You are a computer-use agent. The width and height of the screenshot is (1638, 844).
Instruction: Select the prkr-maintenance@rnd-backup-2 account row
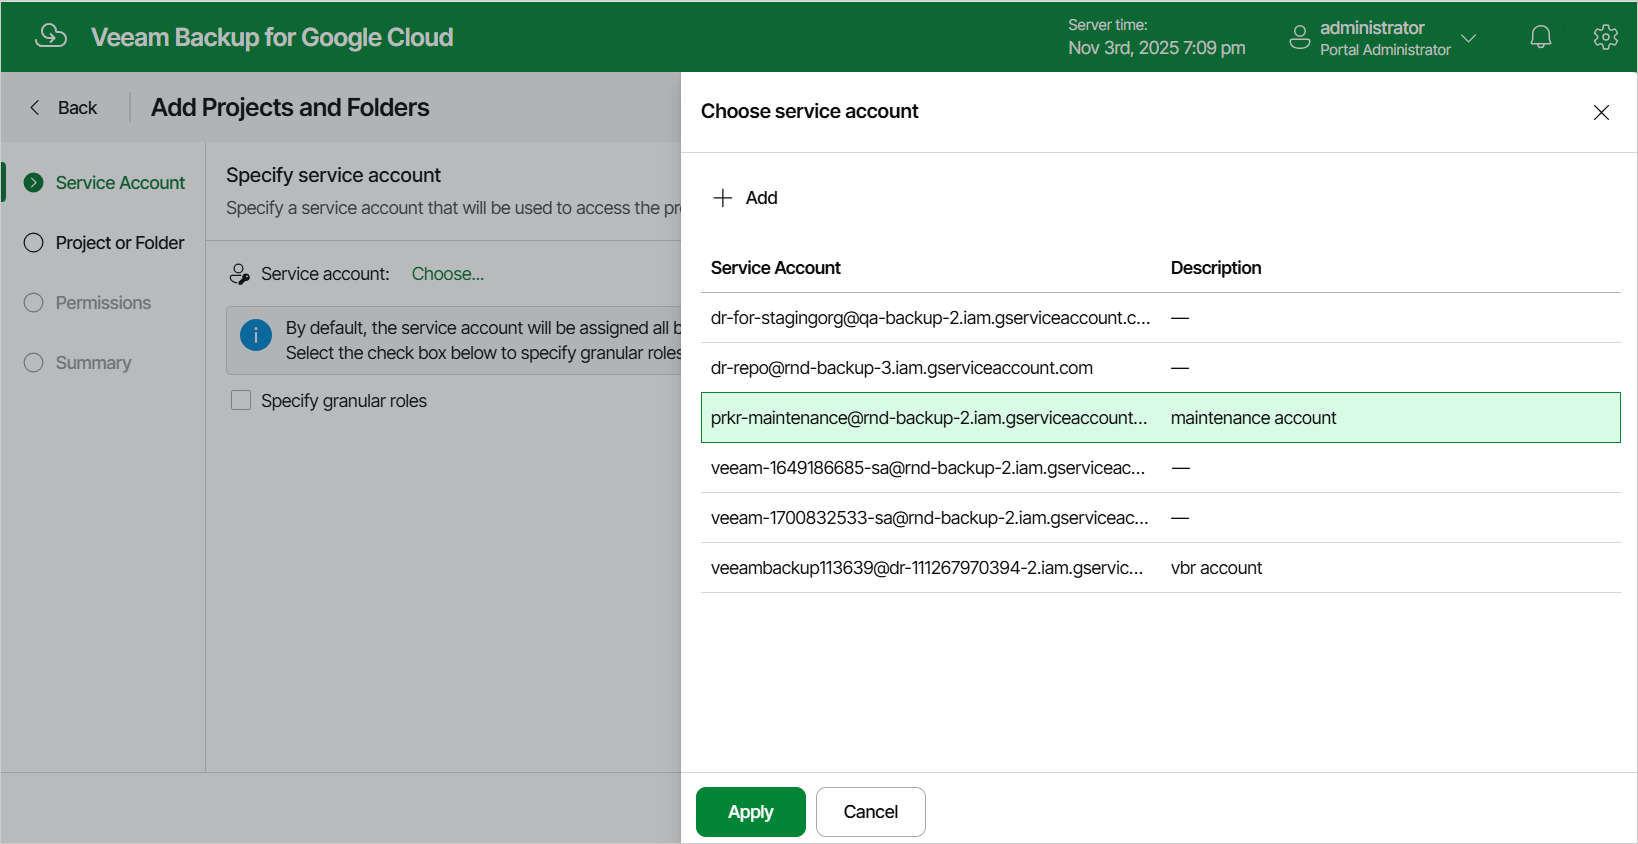tap(1161, 418)
